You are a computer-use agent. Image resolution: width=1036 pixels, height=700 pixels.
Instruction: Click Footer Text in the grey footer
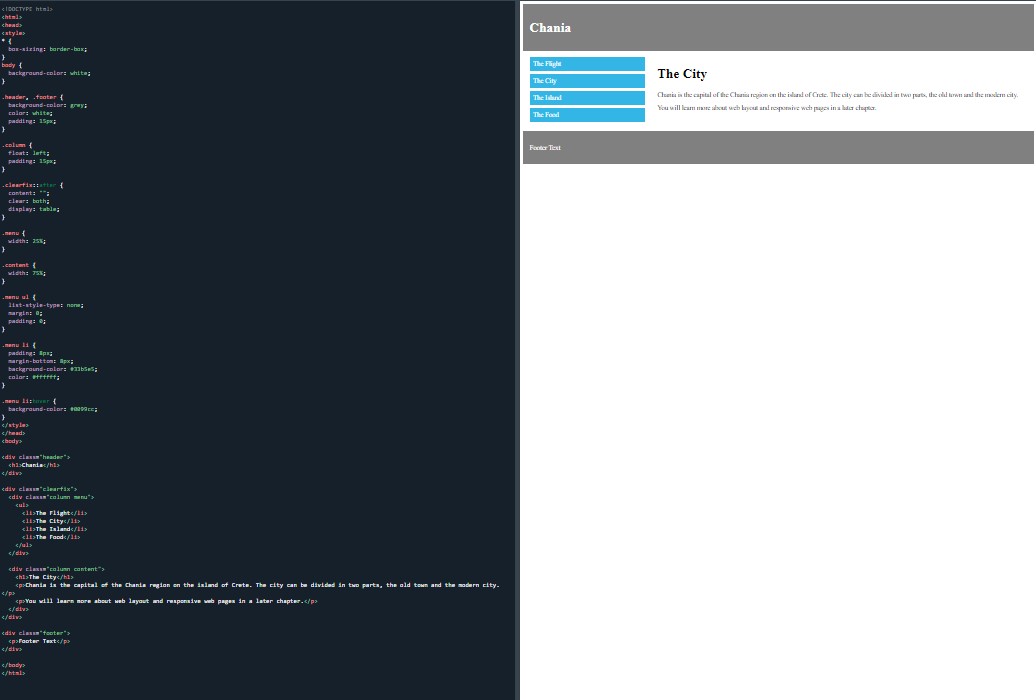545,148
